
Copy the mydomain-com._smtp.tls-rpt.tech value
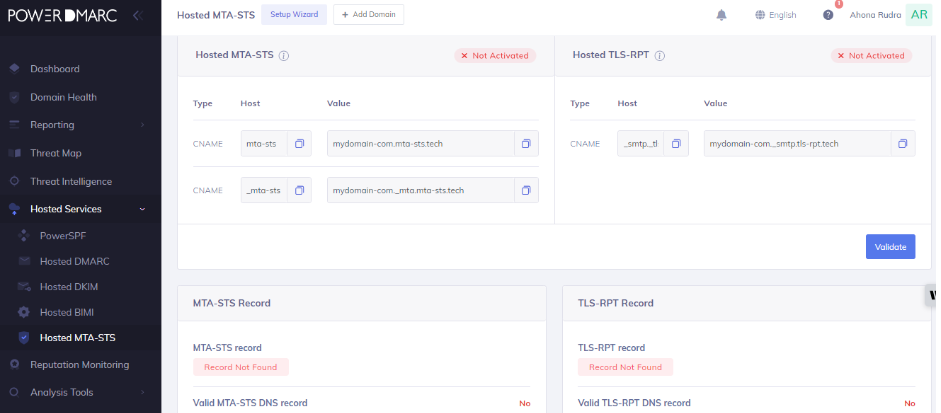click(902, 144)
